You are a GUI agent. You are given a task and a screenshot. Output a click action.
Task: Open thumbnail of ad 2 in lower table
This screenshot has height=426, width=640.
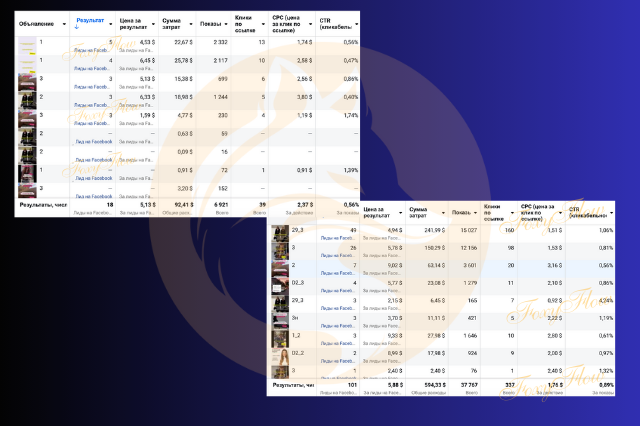click(x=280, y=269)
